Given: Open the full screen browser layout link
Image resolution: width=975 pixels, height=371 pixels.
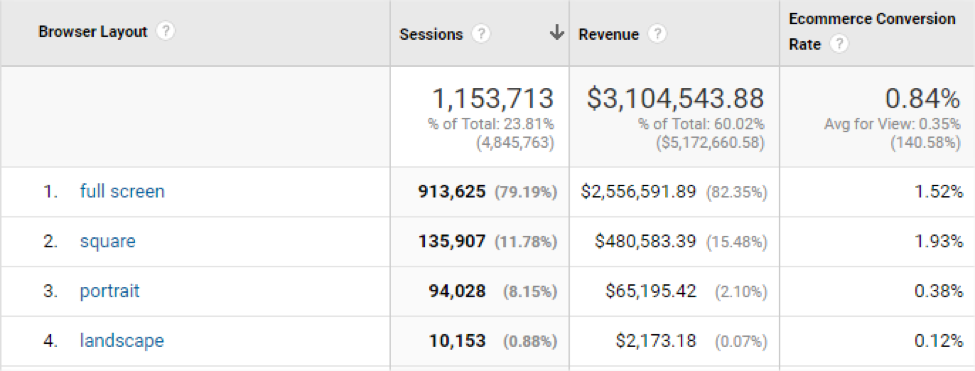Looking at the screenshot, I should tap(122, 191).
